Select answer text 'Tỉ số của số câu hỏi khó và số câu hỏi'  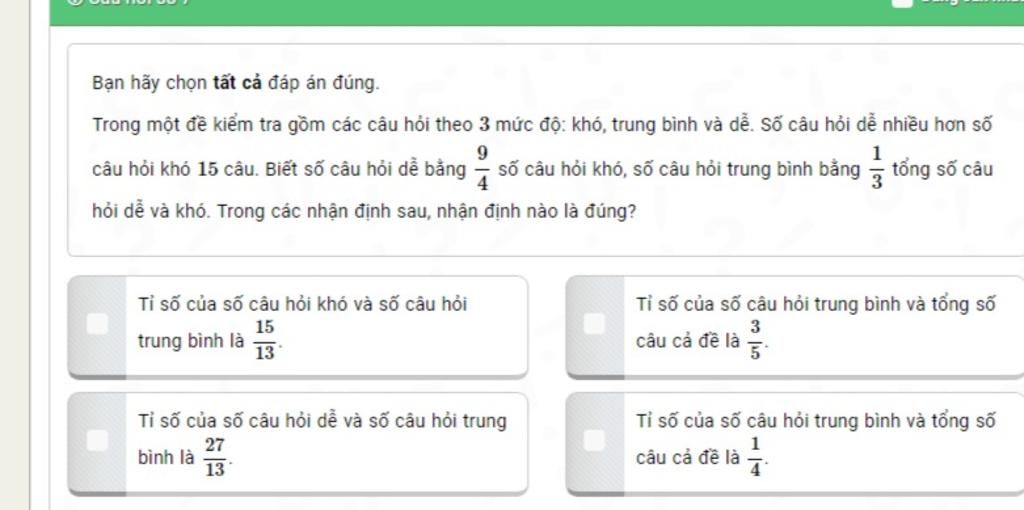pyautogui.click(x=302, y=305)
